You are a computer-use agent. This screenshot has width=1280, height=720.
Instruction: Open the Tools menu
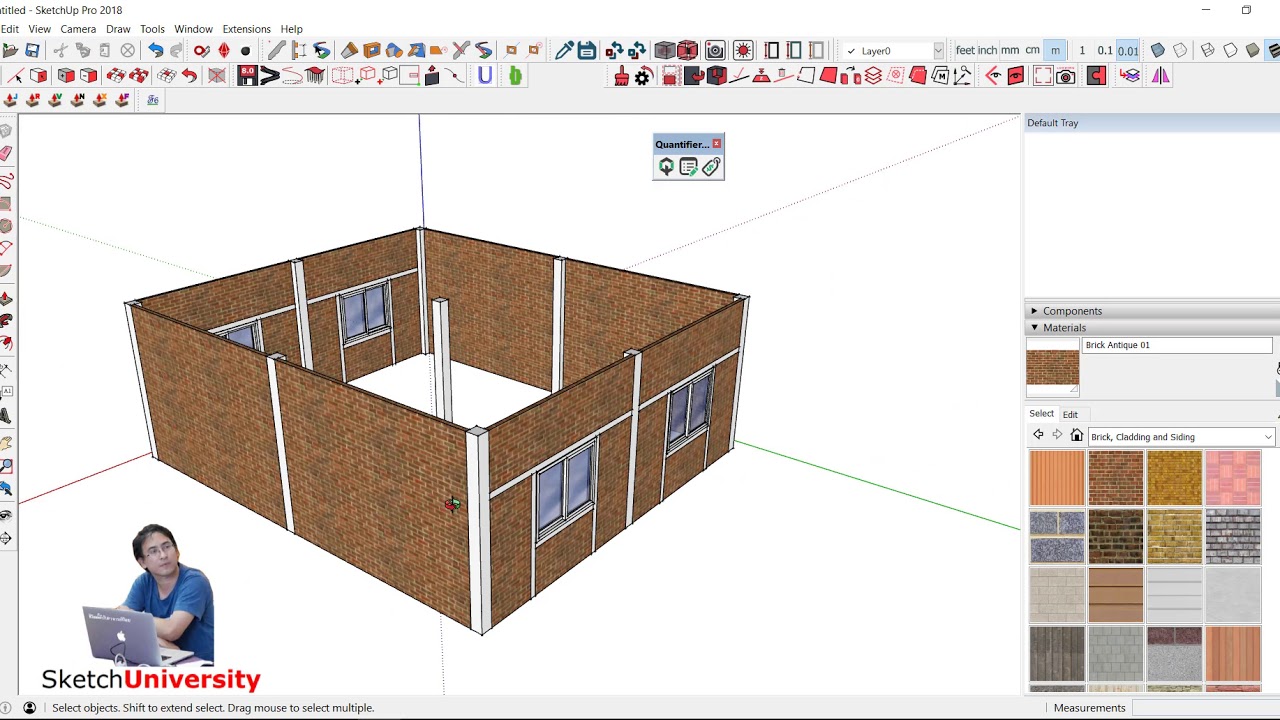152,29
